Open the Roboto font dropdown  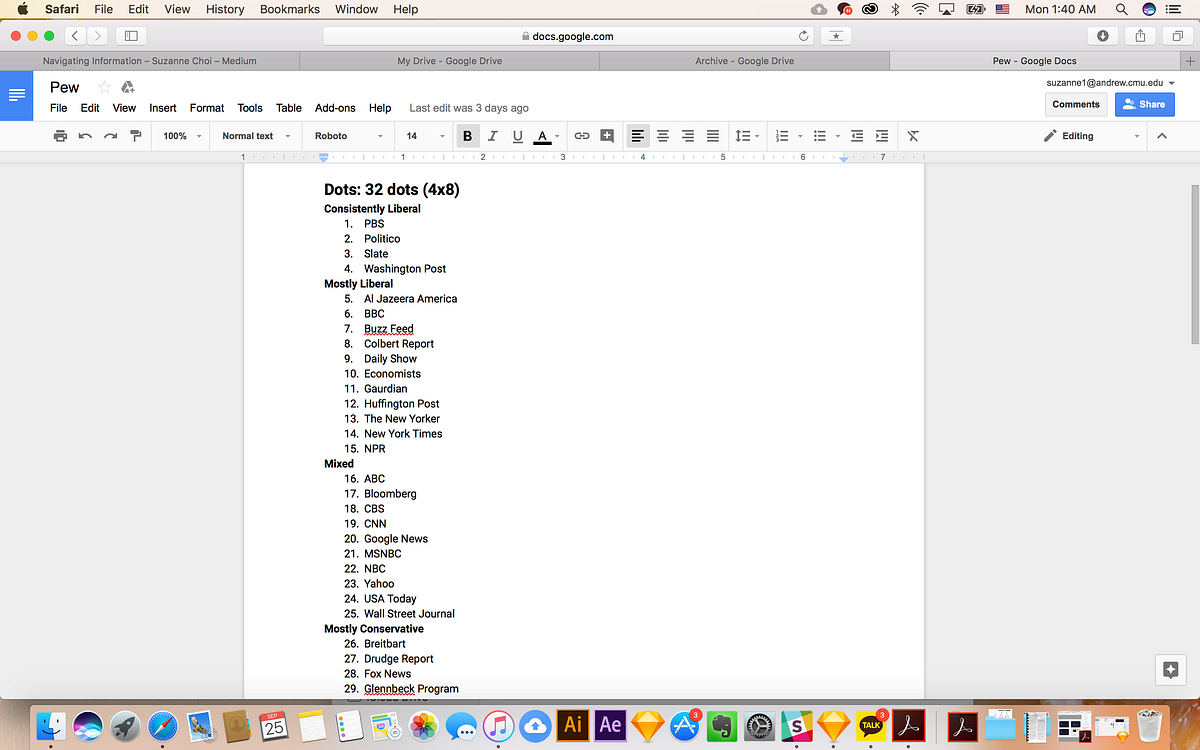(349, 136)
